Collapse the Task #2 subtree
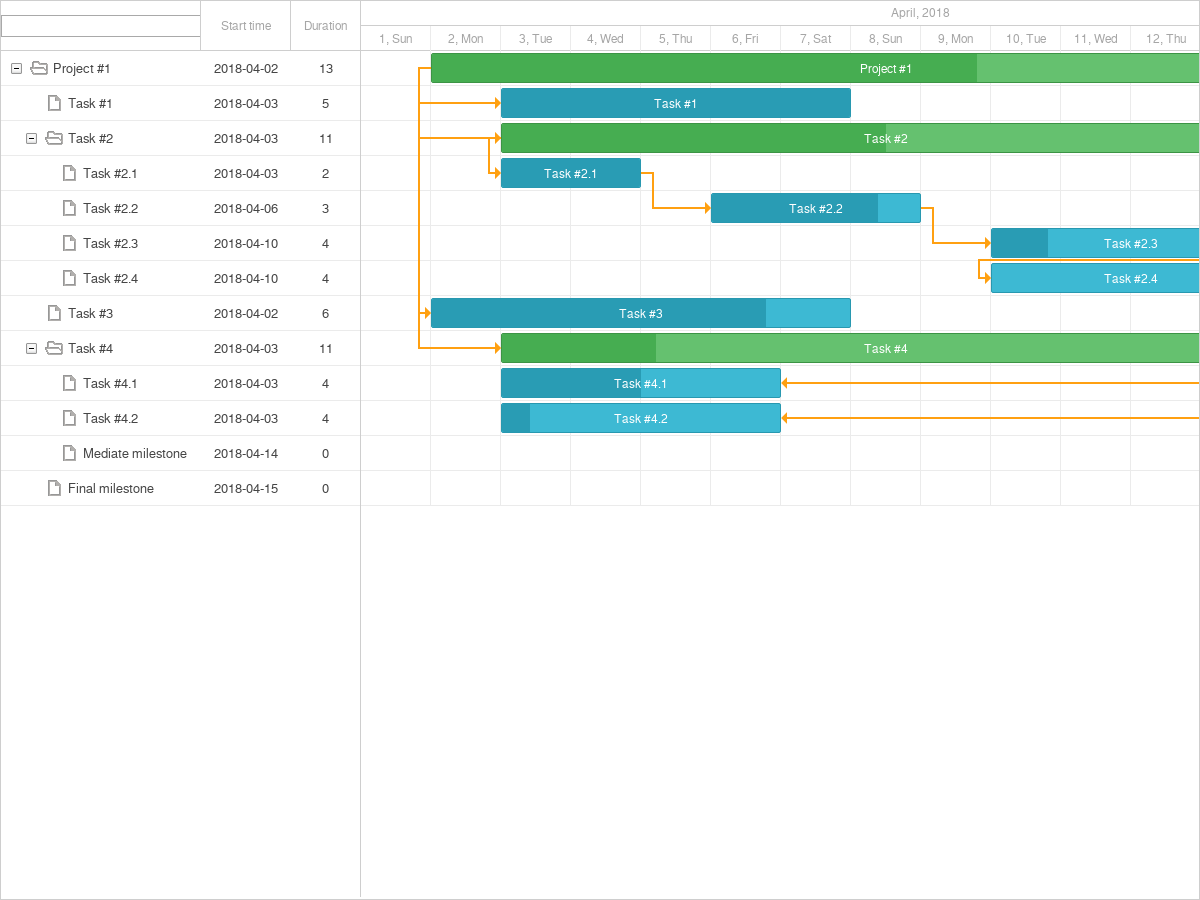1200x900 pixels. pyautogui.click(x=31, y=138)
